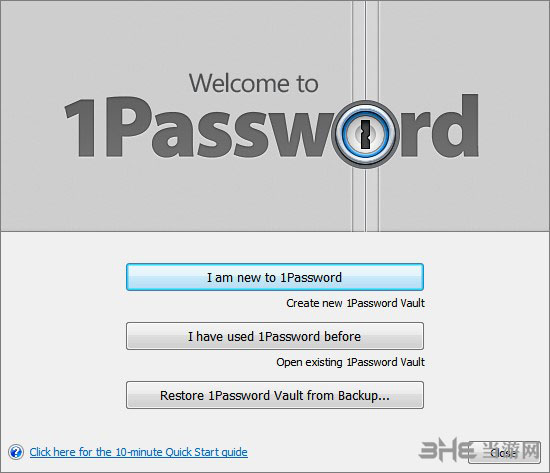Open the 10-minute Quick Start guide link
Screen dimensions: 550x473
(139, 452)
